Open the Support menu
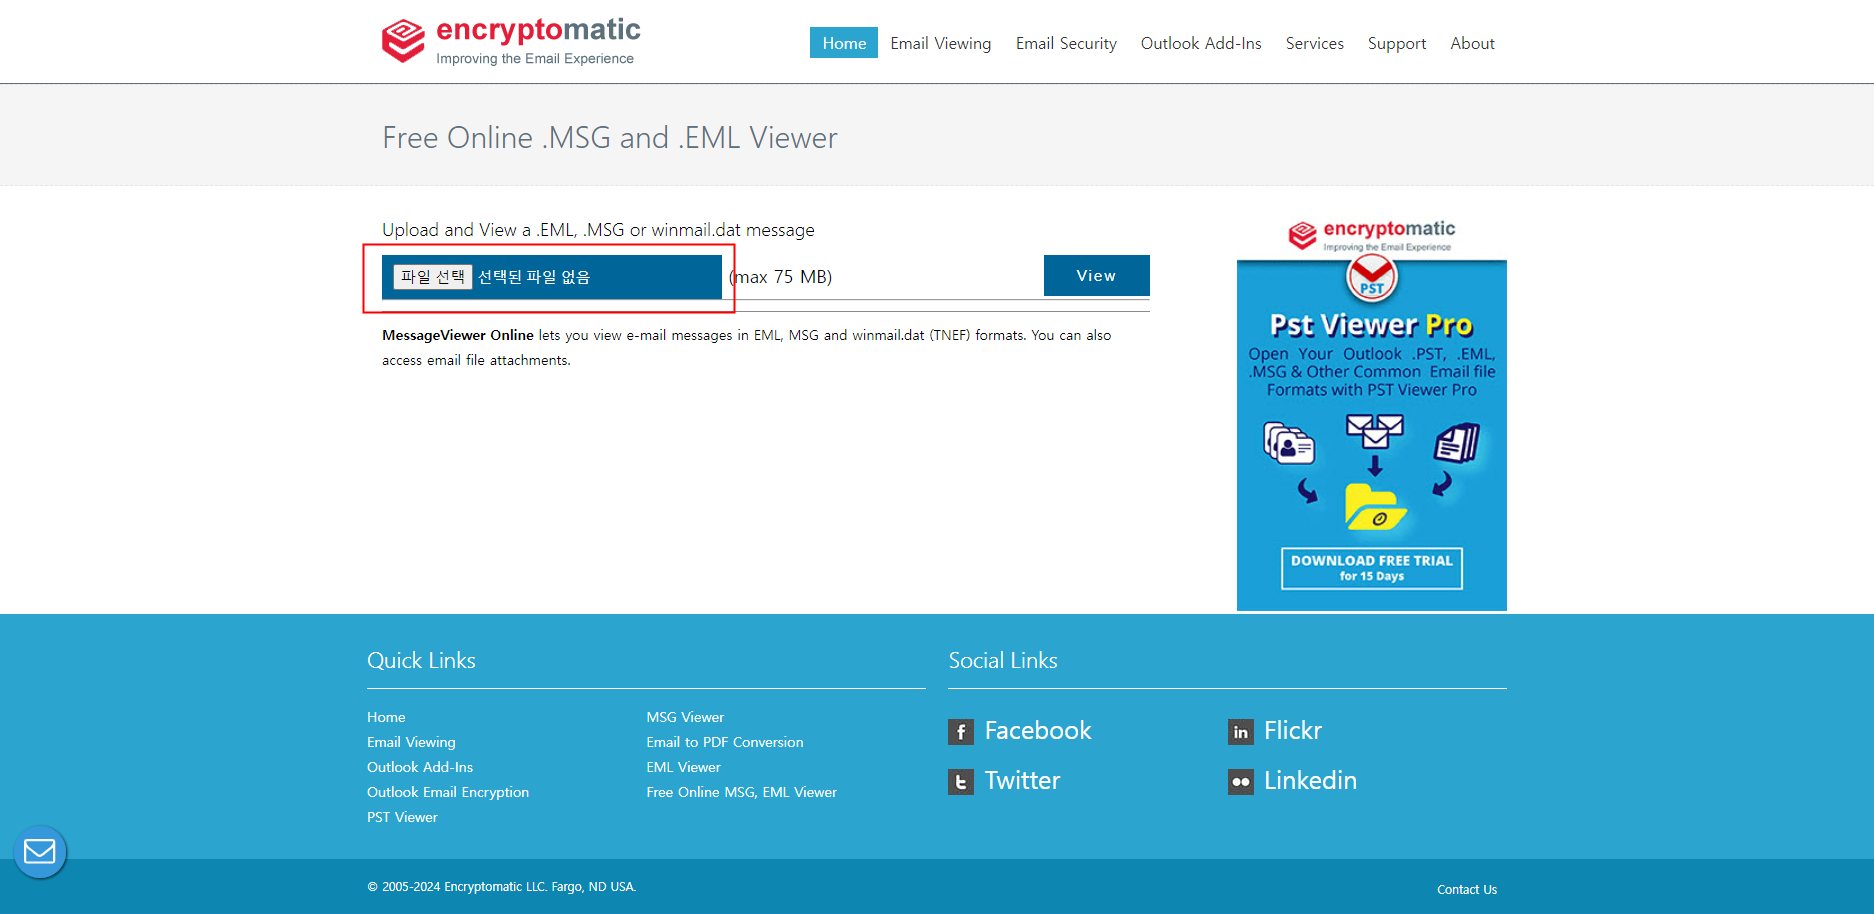The height and width of the screenshot is (914, 1874). coord(1397,43)
